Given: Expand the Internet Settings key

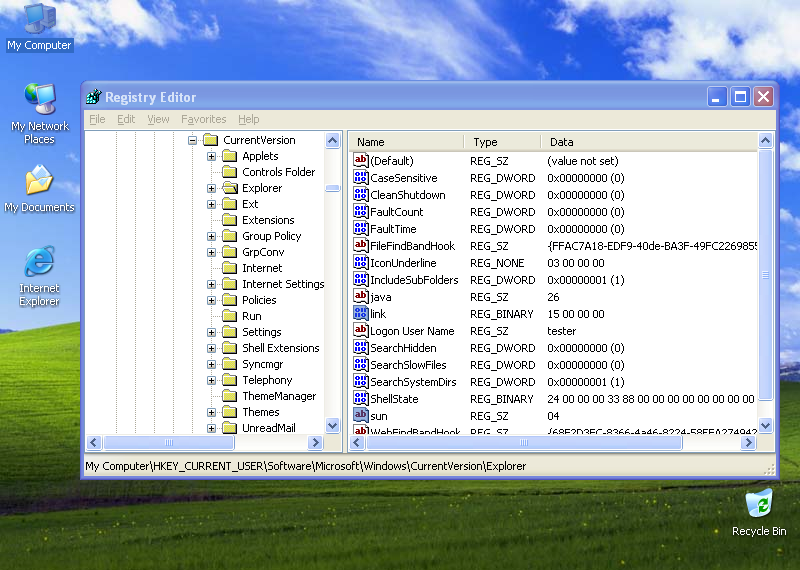Looking at the screenshot, I should [211, 284].
